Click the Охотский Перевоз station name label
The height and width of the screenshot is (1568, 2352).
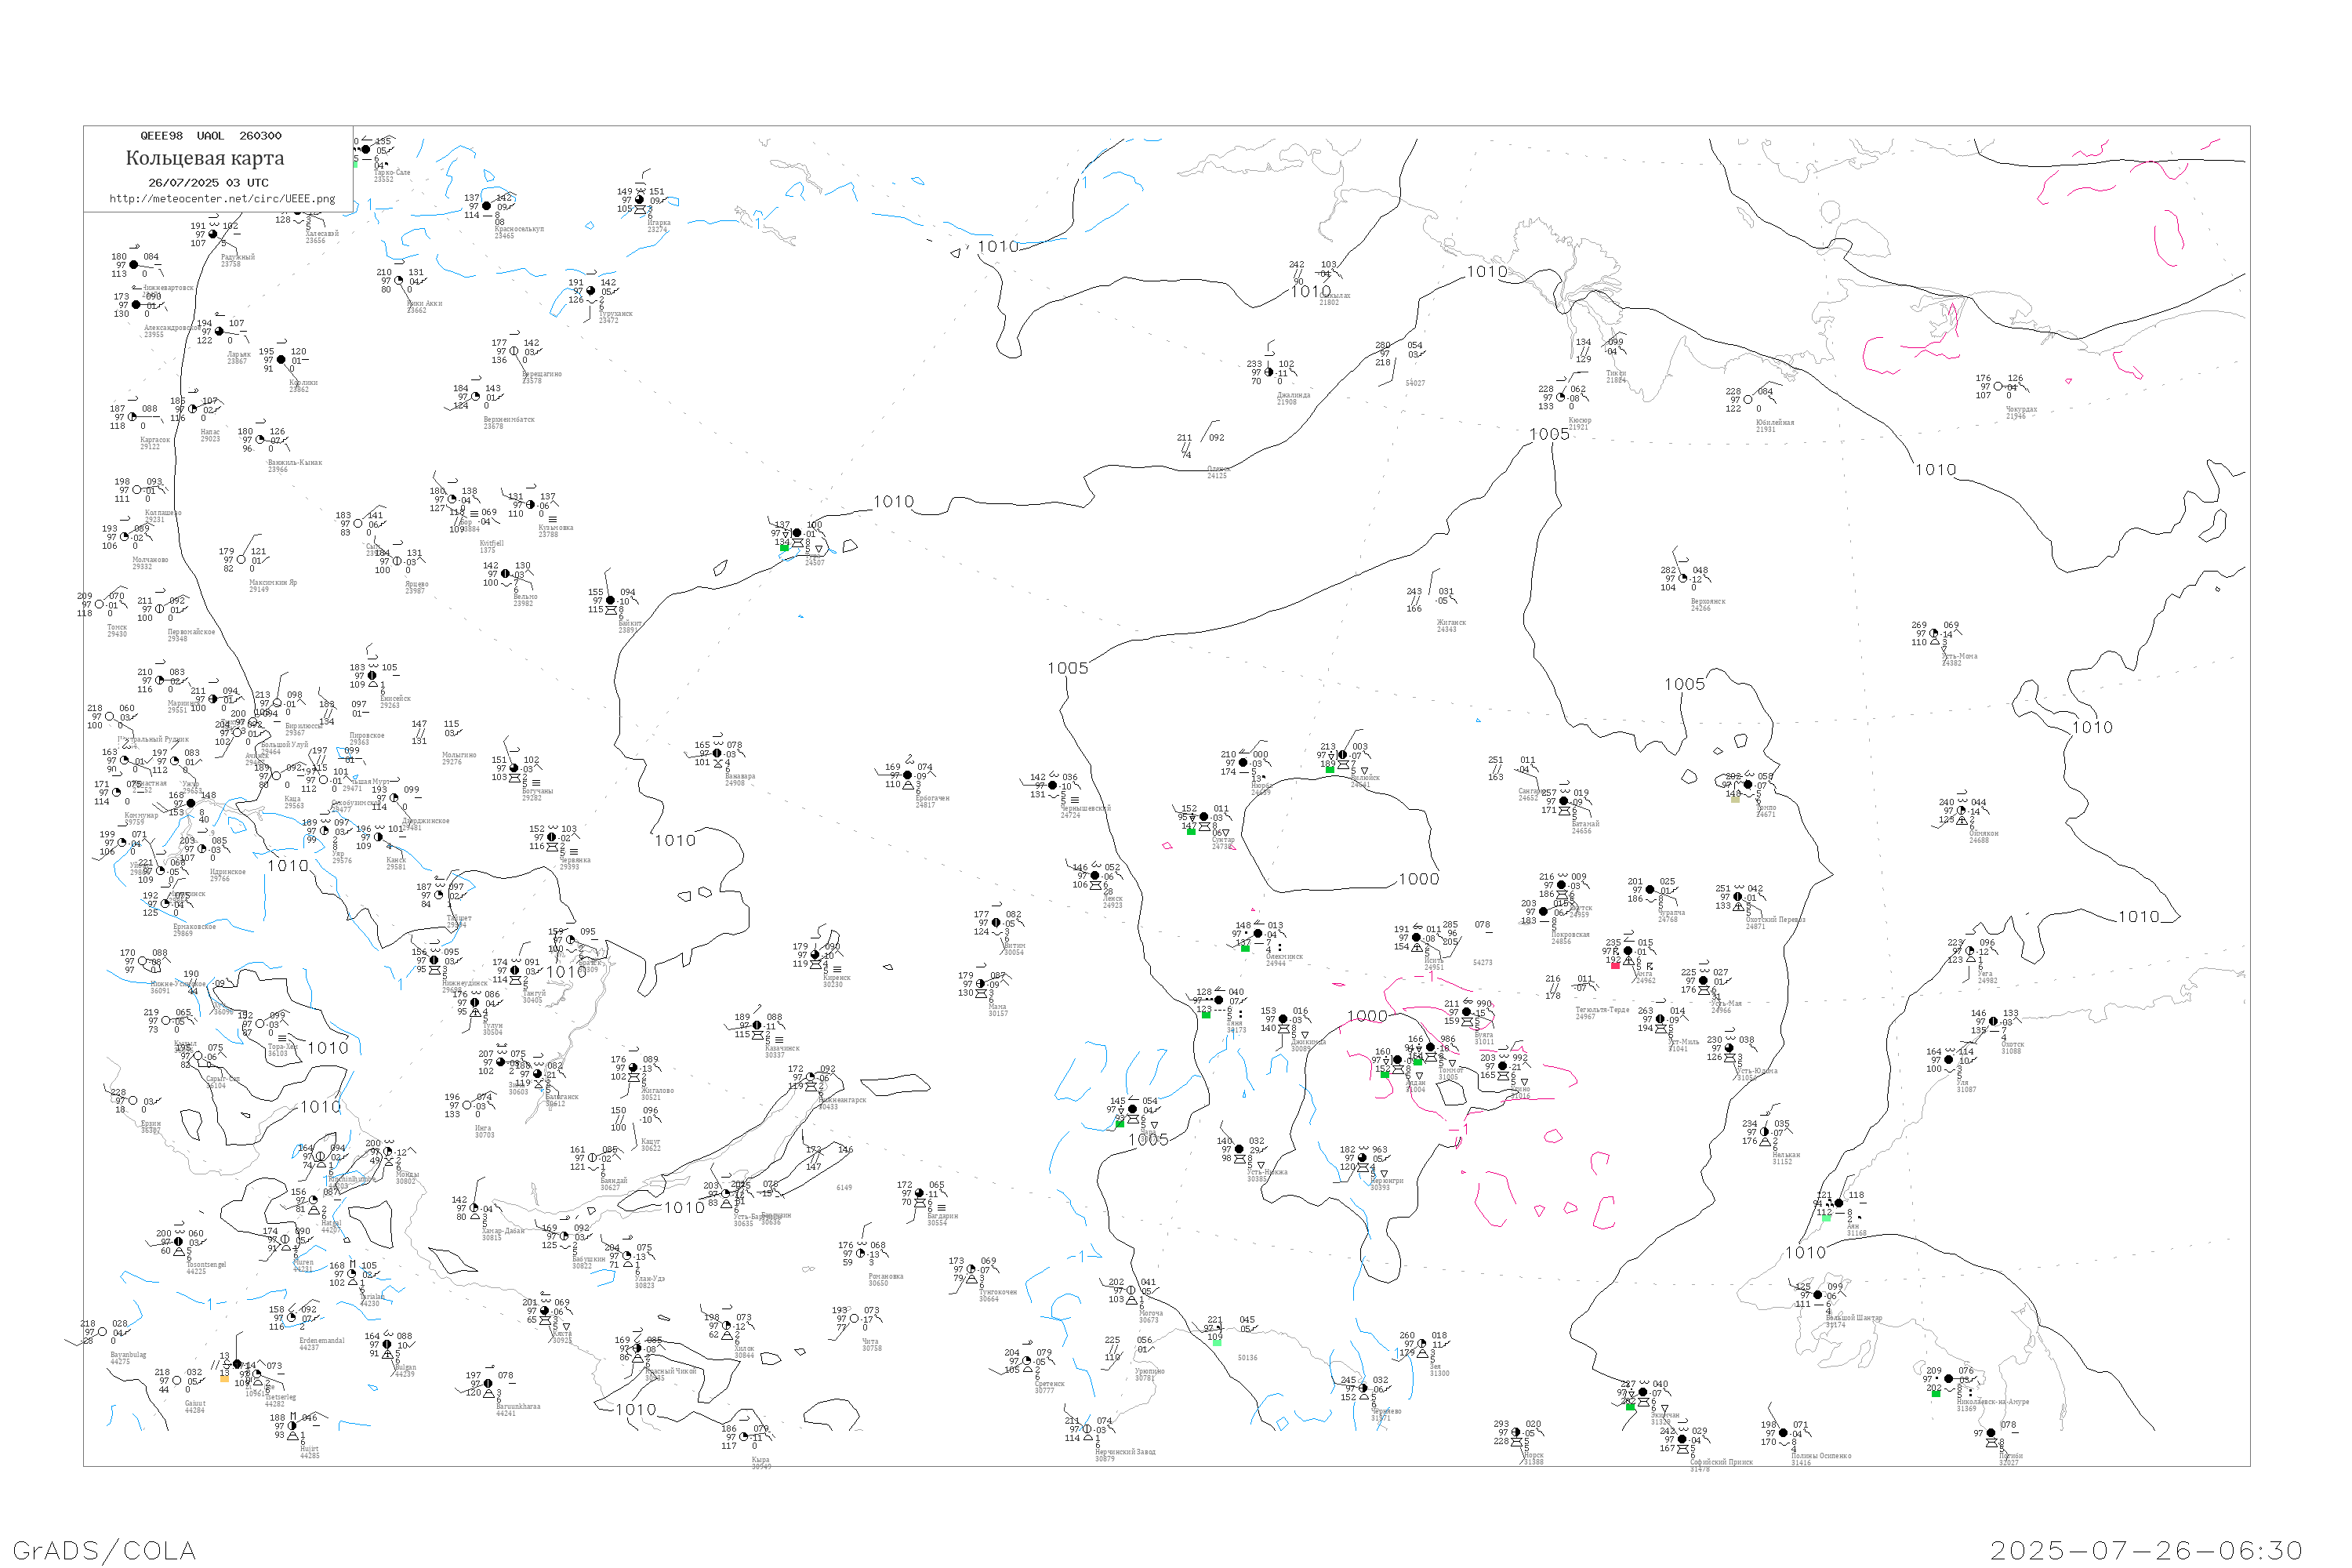click(1775, 920)
